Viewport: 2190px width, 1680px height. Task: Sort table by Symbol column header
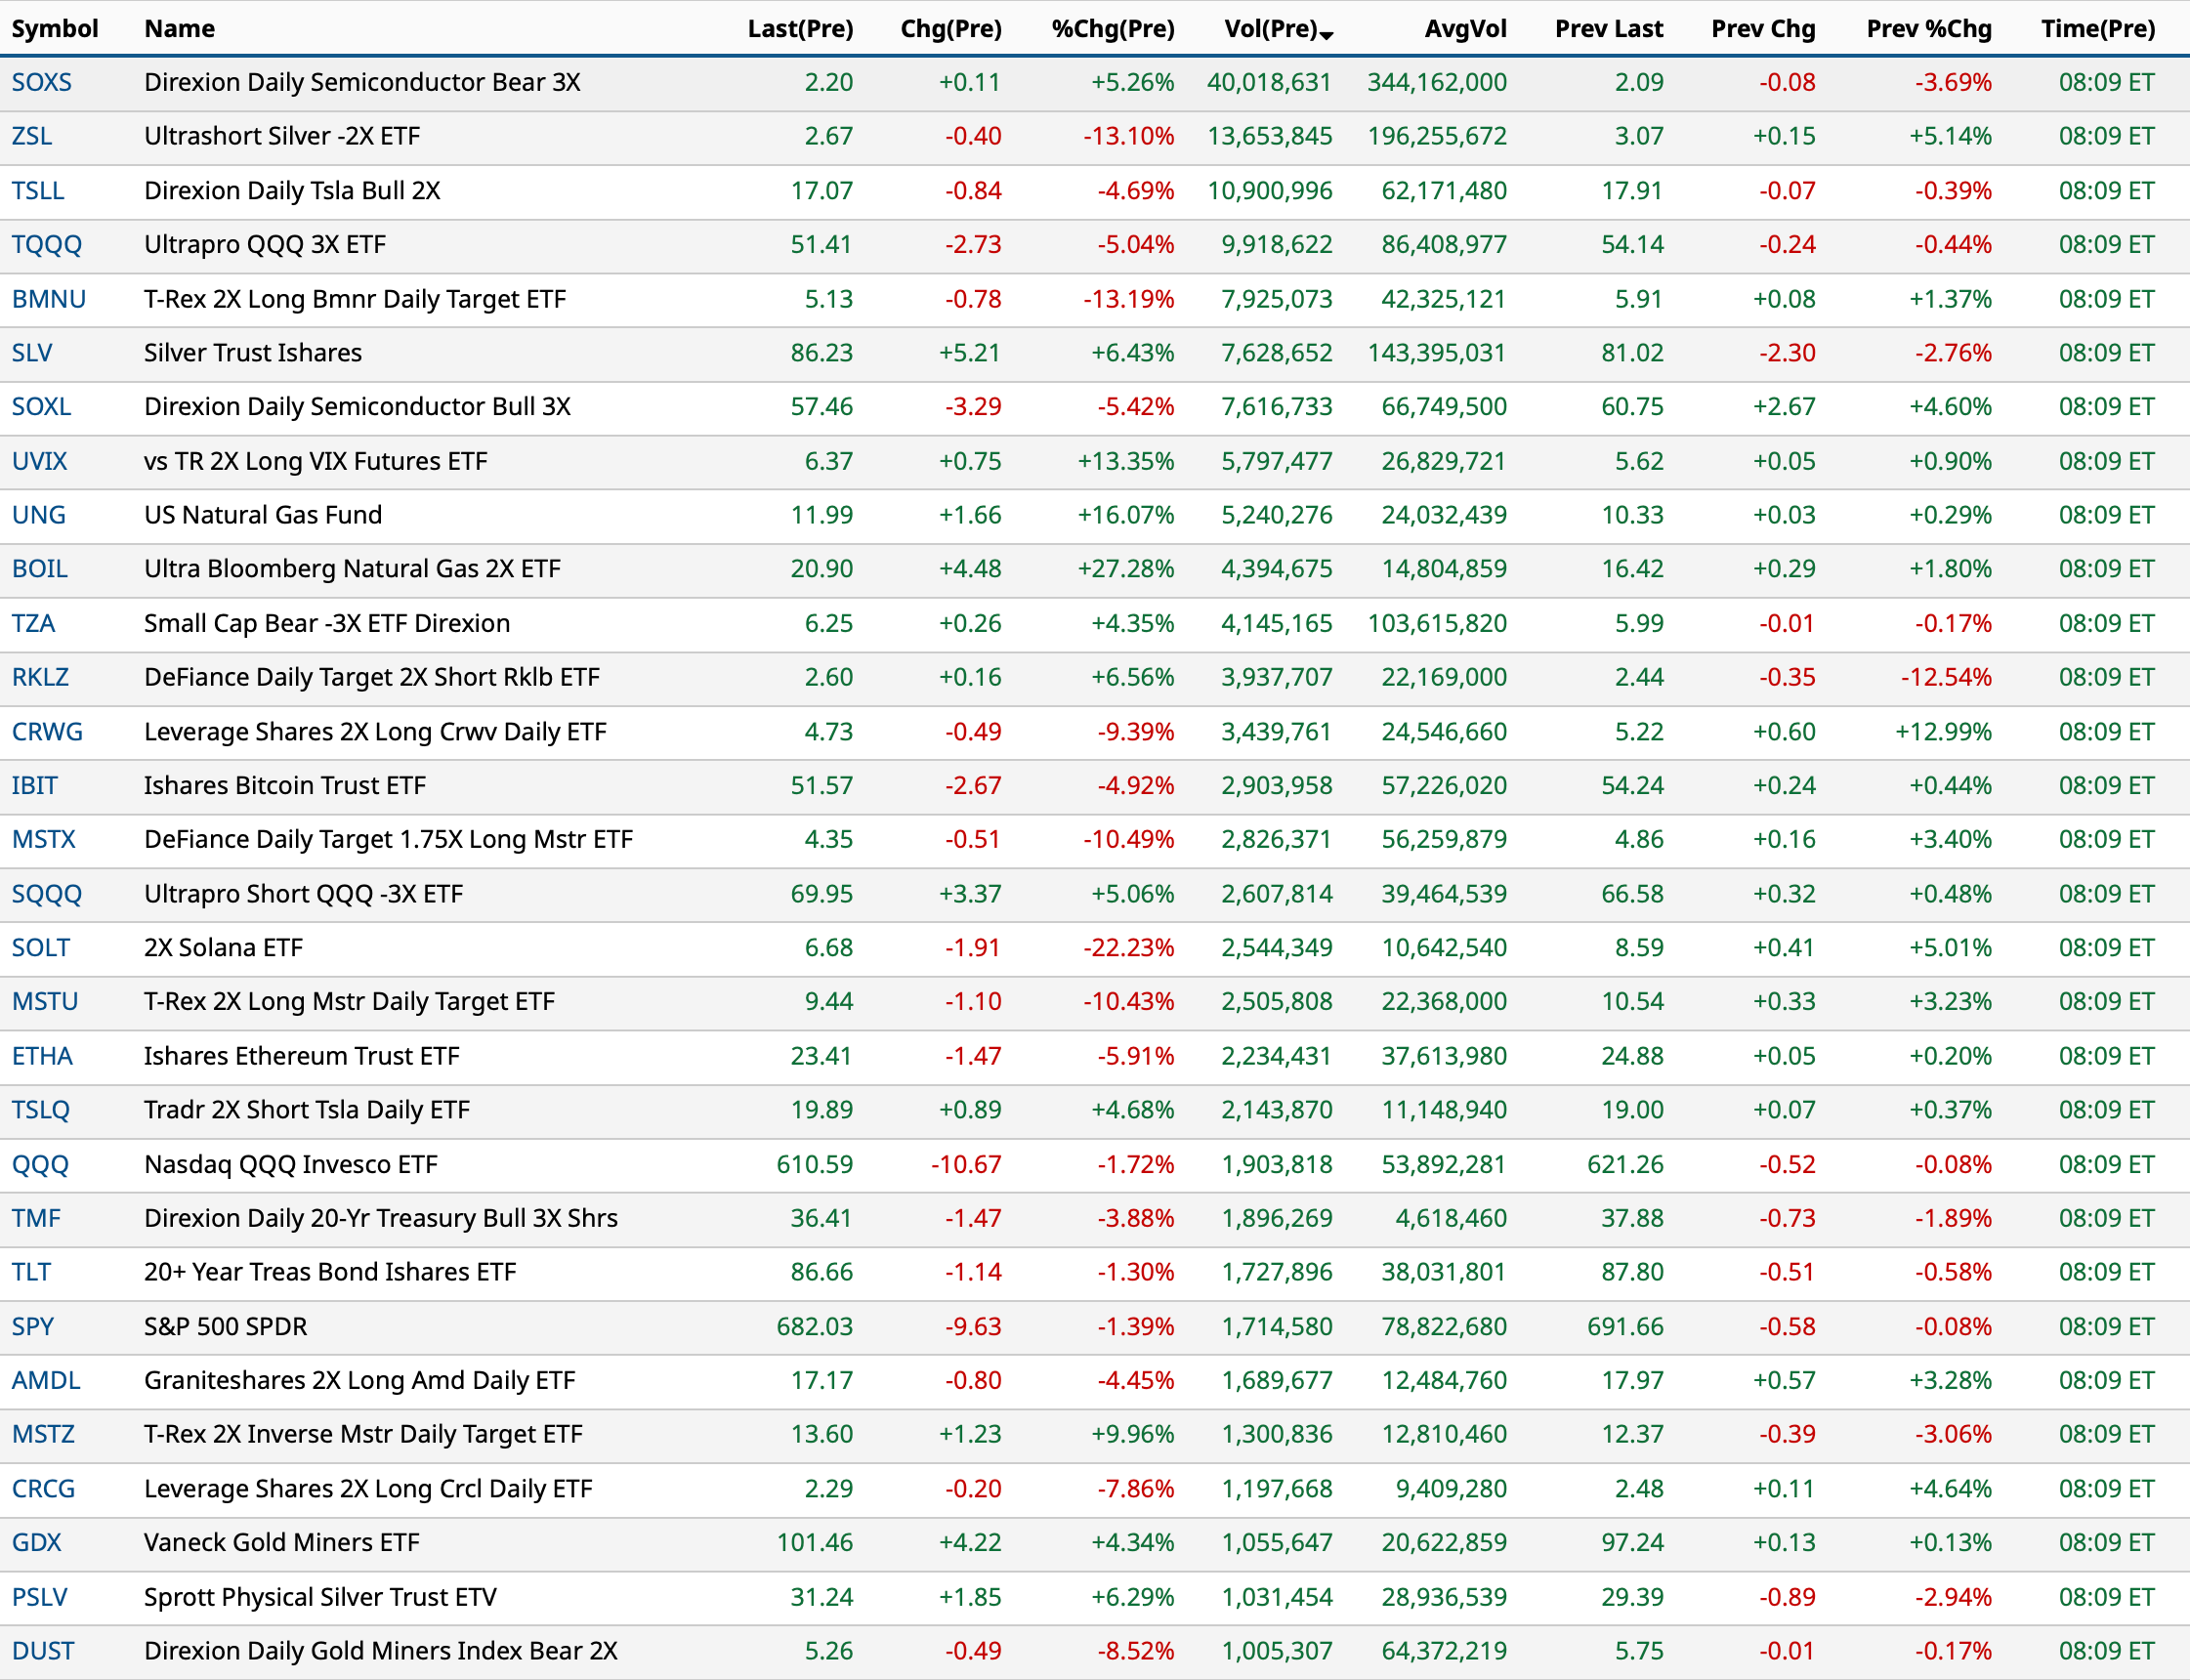click(x=54, y=28)
